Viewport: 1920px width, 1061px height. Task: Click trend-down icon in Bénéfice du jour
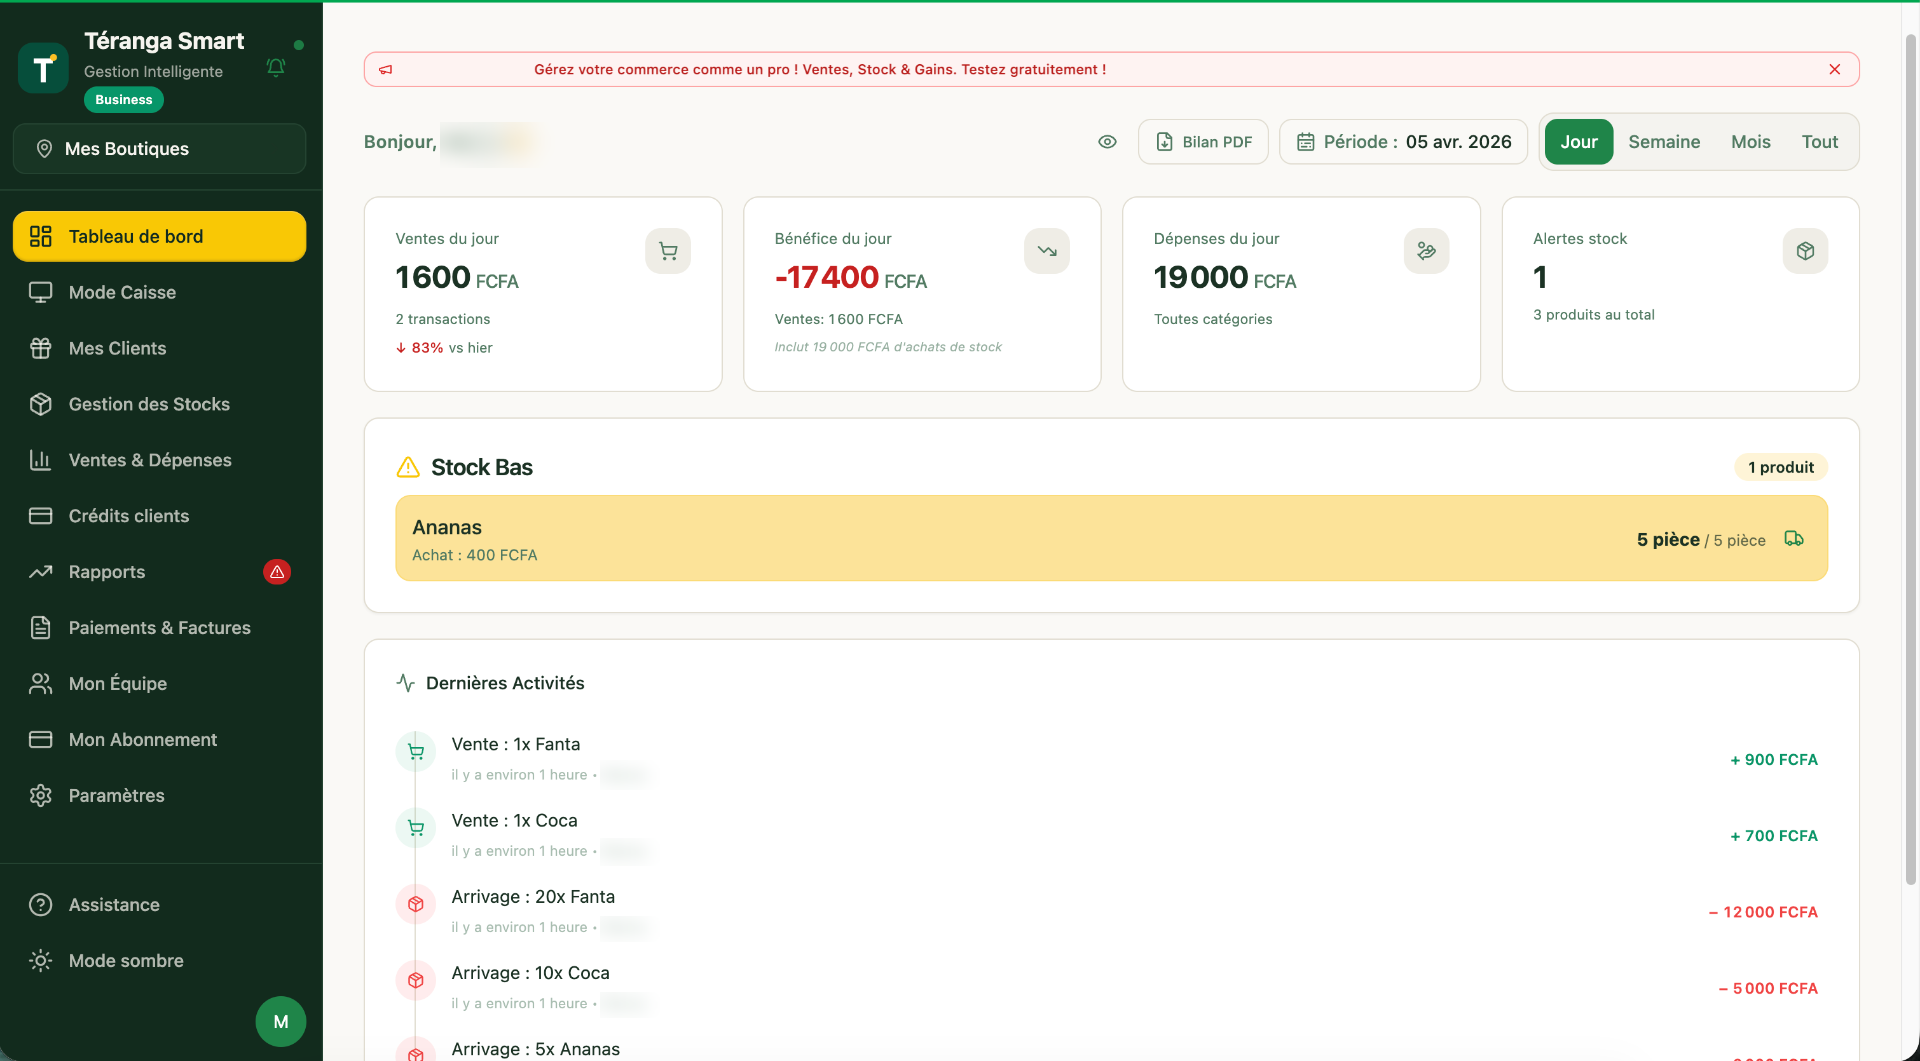pos(1047,251)
